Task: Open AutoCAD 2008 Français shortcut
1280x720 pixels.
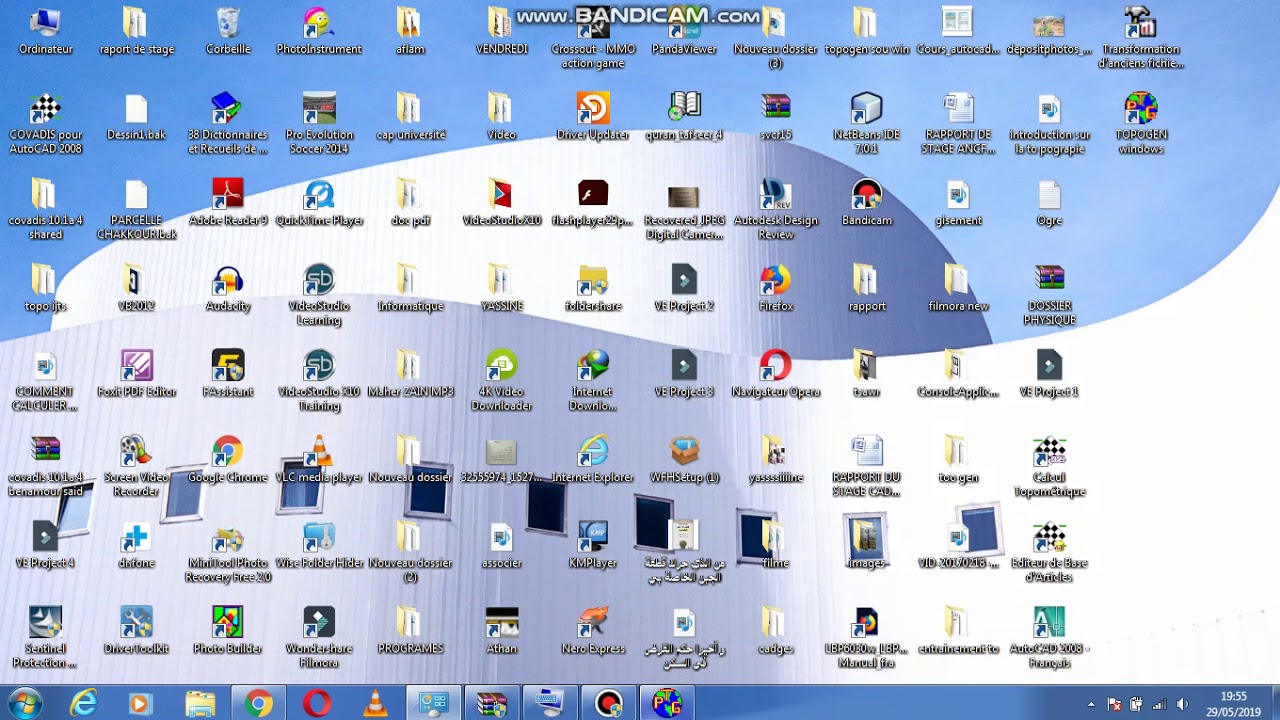Action: (x=1049, y=637)
